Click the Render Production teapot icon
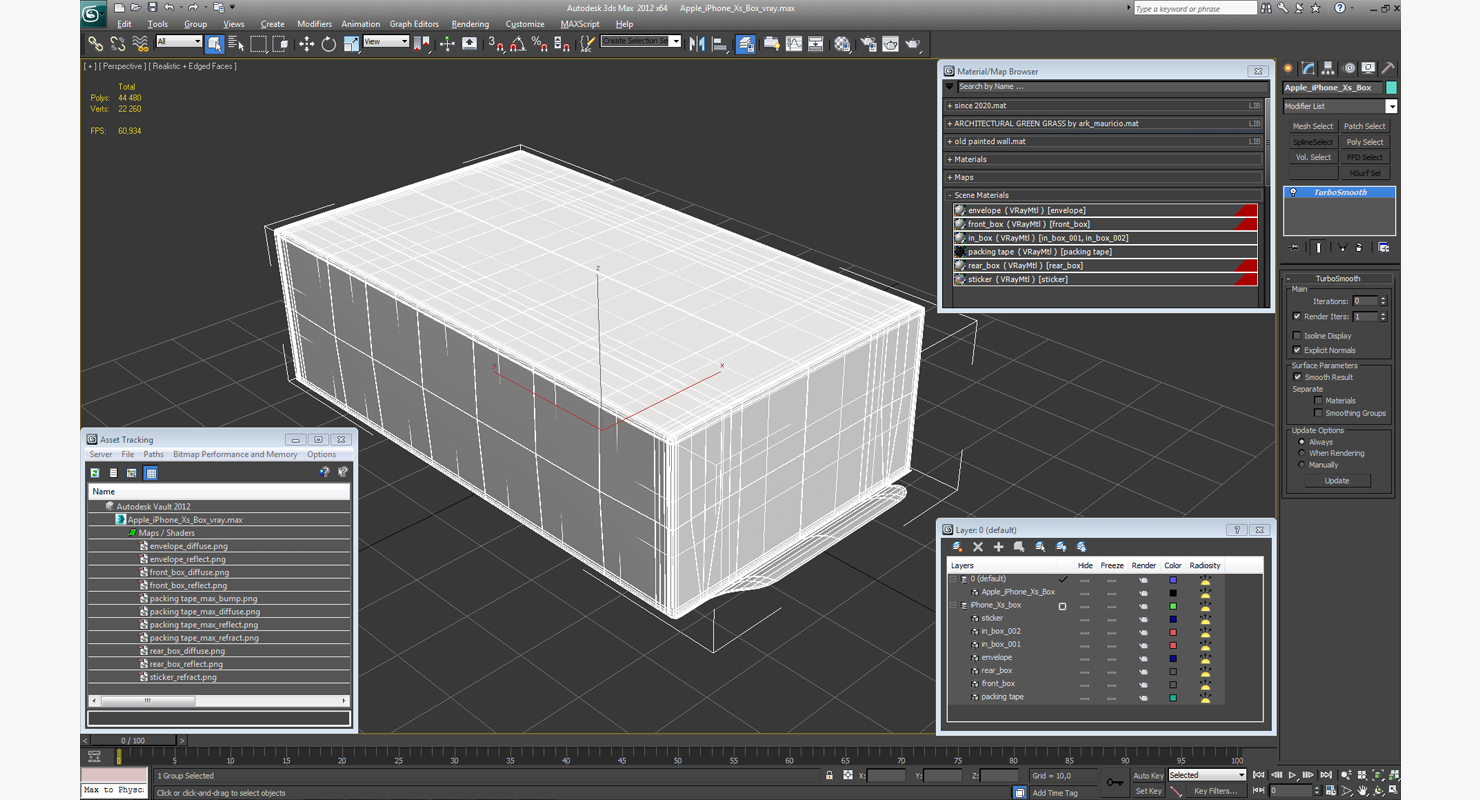The image size is (1480, 800). click(912, 44)
